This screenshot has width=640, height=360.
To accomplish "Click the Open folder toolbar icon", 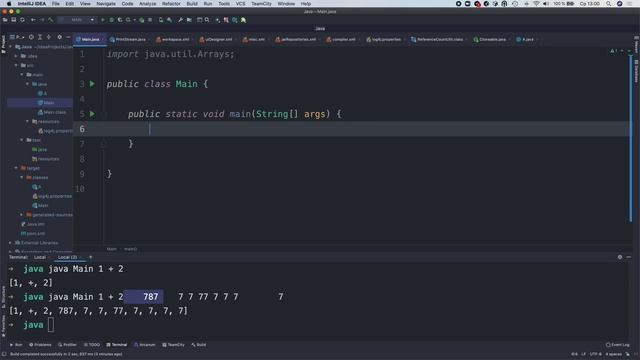I will coord(5,20).
